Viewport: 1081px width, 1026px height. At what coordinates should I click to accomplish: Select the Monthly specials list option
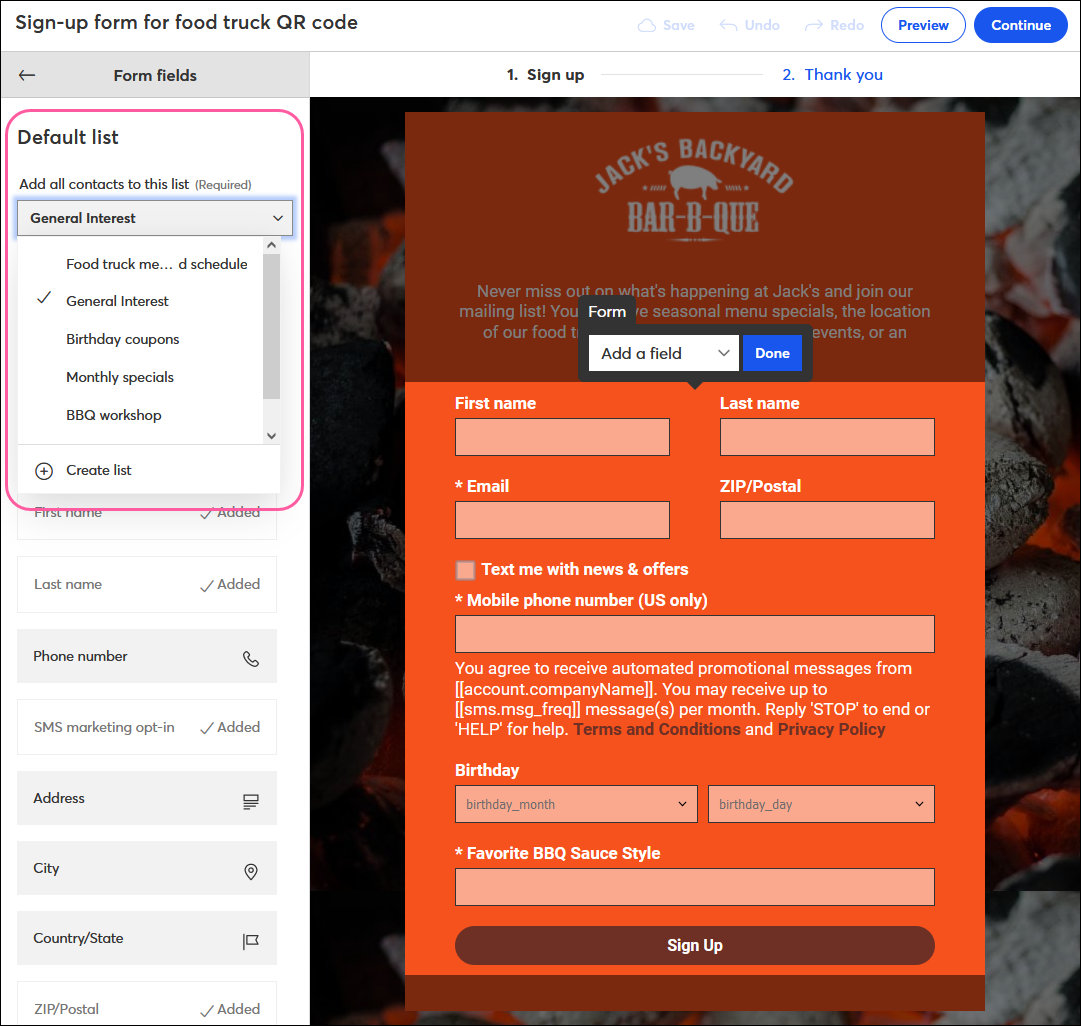point(141,377)
